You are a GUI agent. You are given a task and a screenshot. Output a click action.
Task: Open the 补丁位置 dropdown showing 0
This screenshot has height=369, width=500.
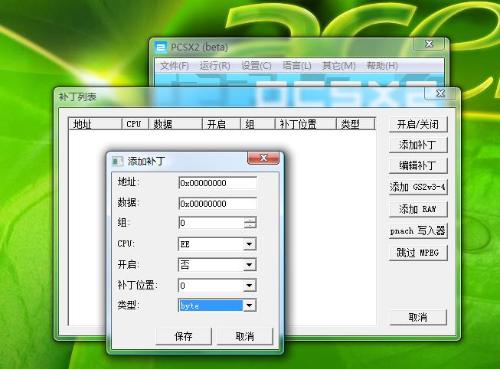tap(217, 285)
